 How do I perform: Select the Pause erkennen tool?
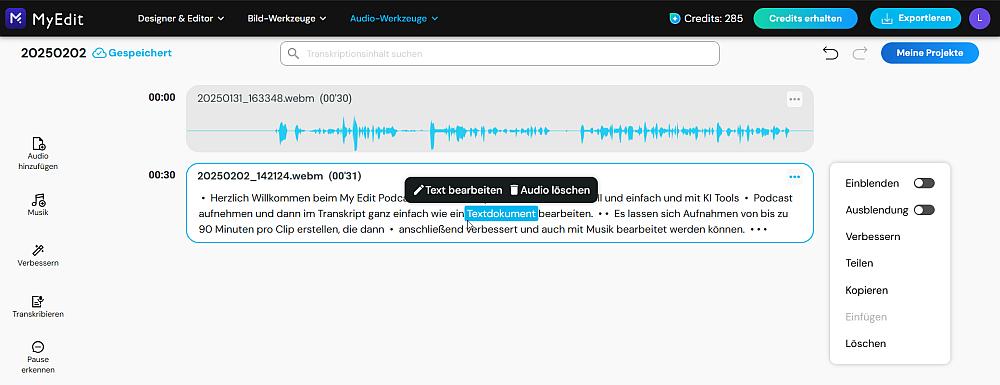click(x=38, y=357)
